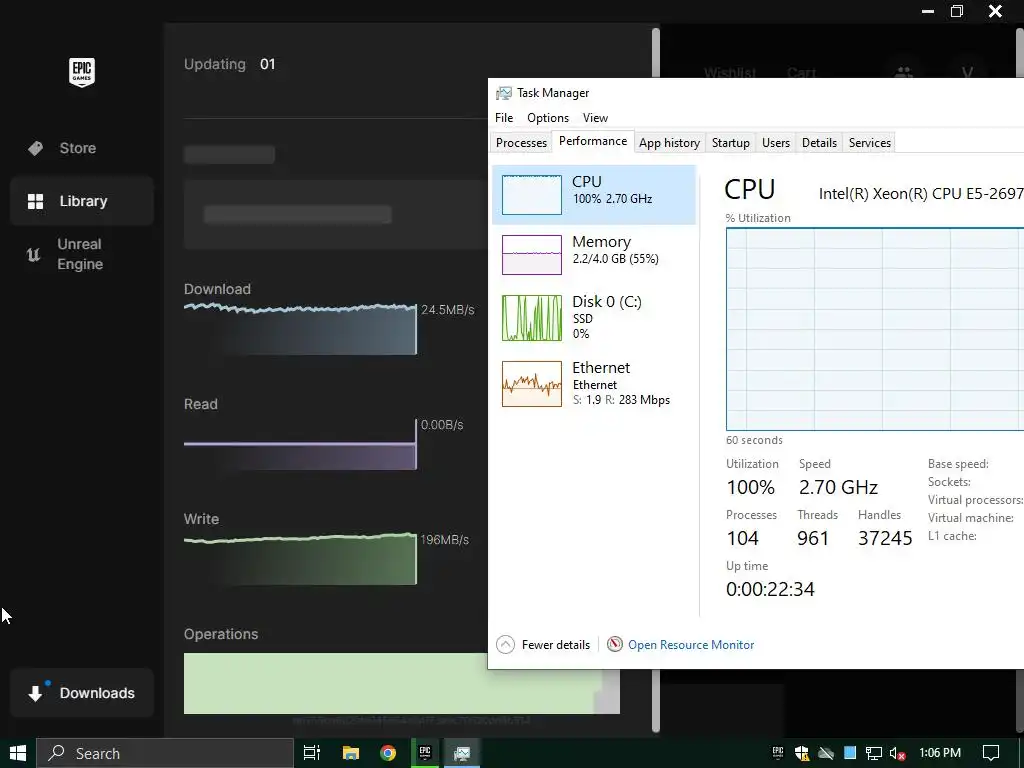Click the 24.5MB/s download speed value
Image resolution: width=1024 pixels, height=768 pixels.
[447, 310]
